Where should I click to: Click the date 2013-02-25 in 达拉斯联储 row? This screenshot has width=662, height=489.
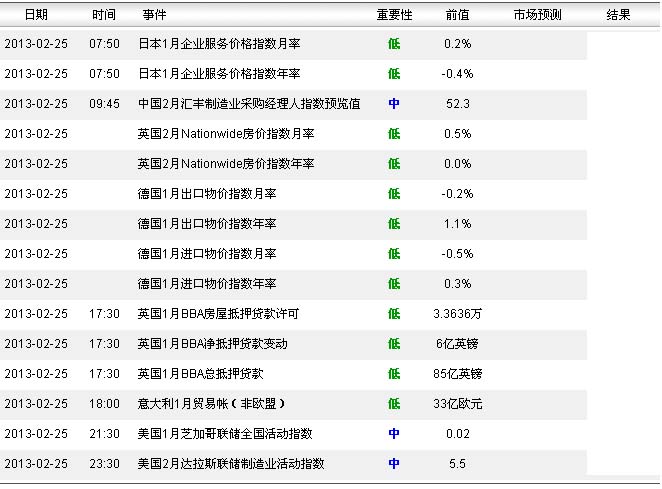tap(36, 464)
